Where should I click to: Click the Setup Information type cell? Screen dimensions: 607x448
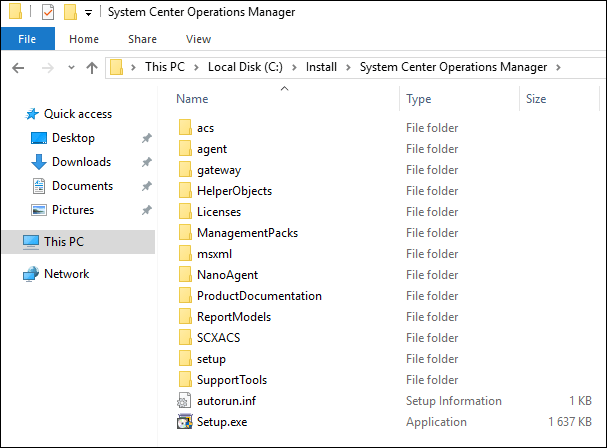454,401
